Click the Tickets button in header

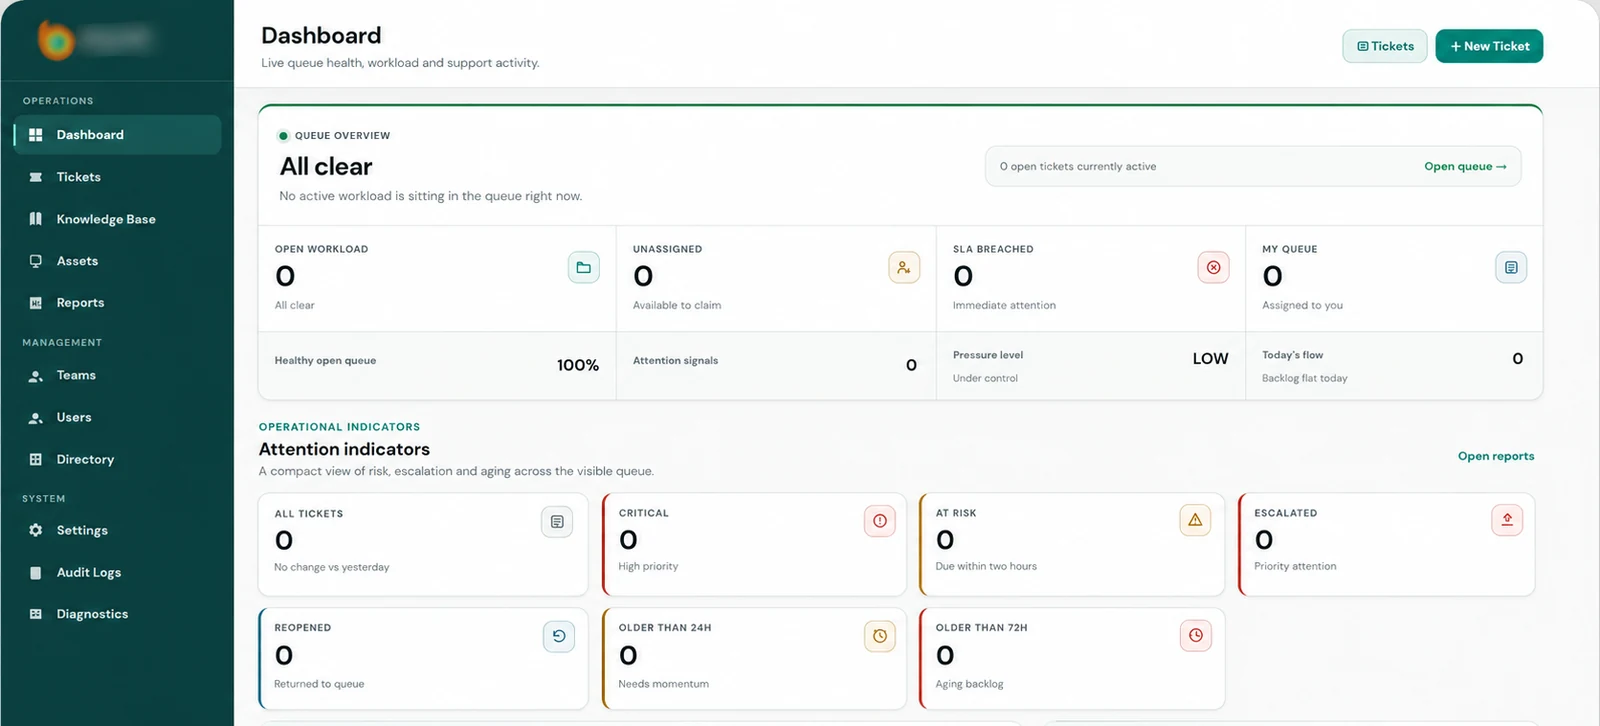pos(1385,46)
